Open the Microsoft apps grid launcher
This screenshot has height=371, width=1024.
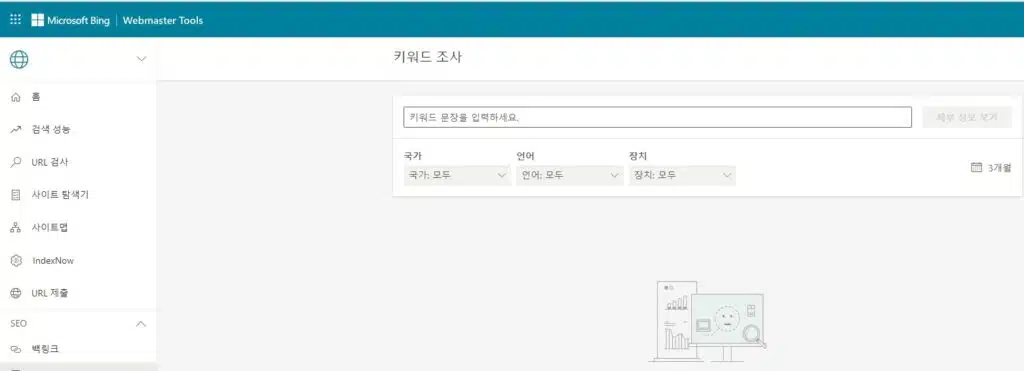coord(16,20)
